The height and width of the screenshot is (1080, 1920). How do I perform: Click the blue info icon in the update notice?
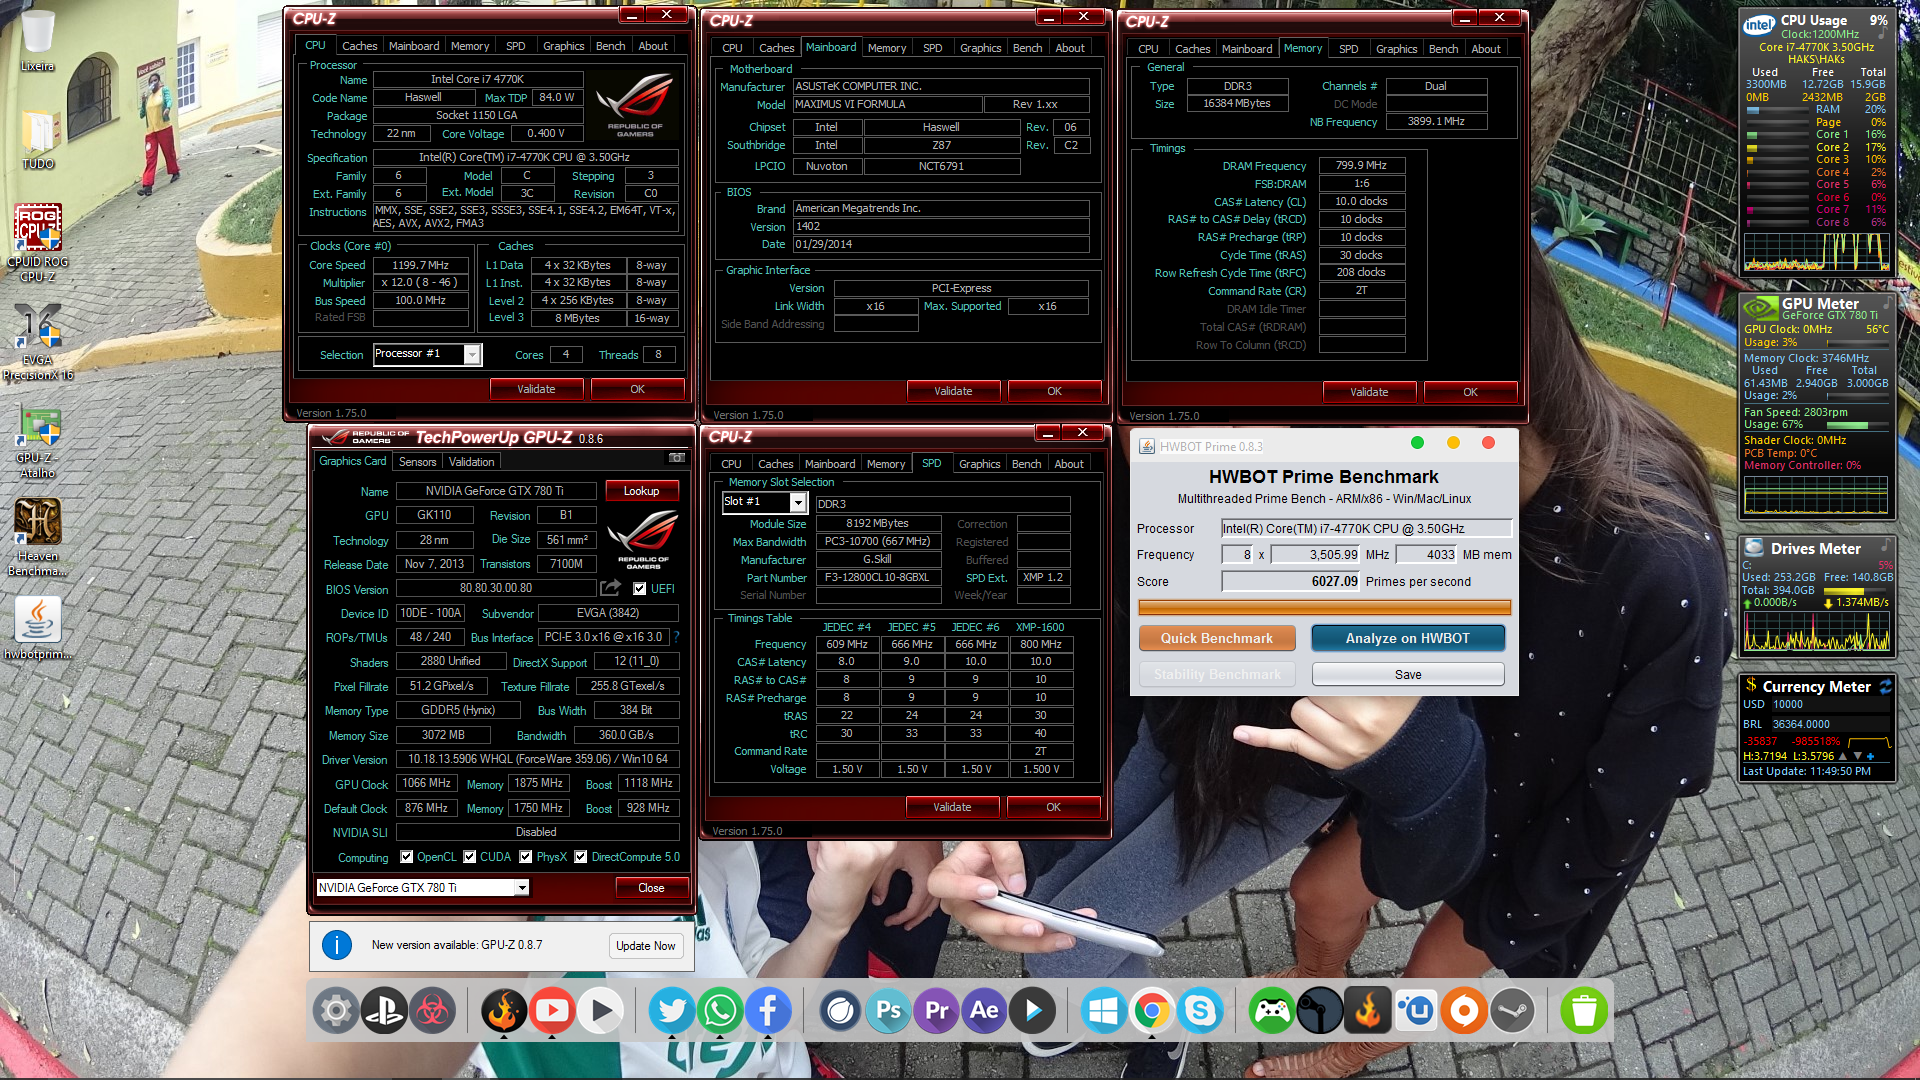coord(337,945)
